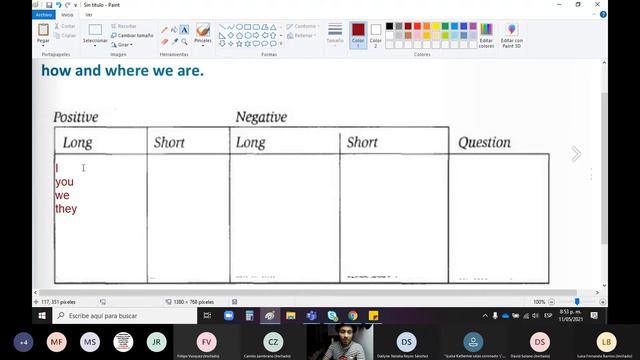Choose the triangle shape
This screenshot has width=640, height=360.
pyautogui.click(x=273, y=27)
